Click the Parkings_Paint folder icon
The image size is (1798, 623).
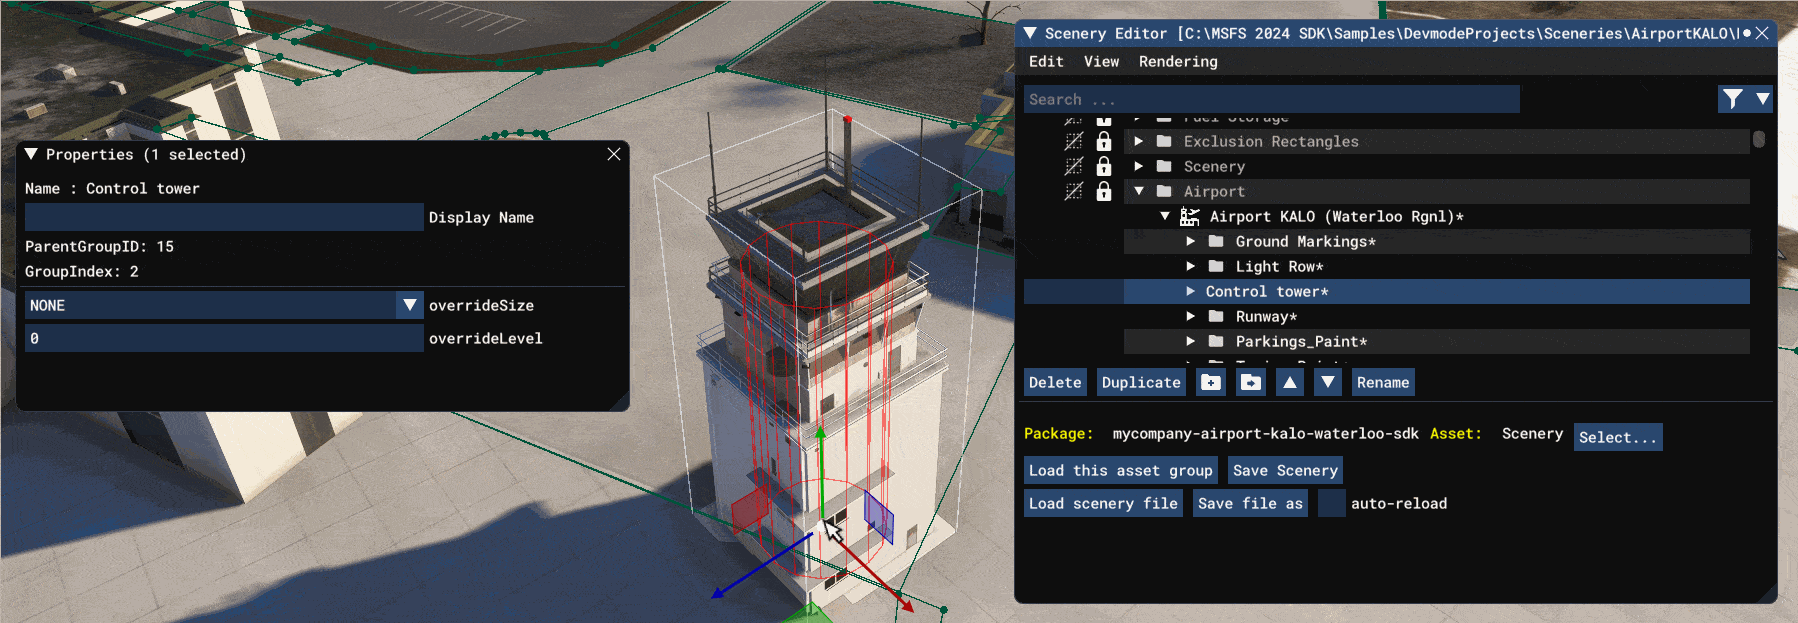(1216, 341)
